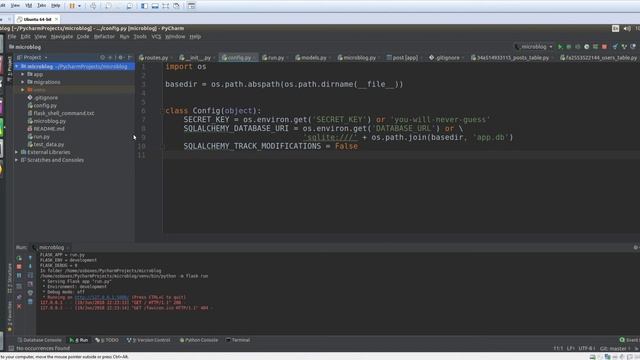
Task: Click the Project panel locate-file target icon
Action: tap(102, 58)
